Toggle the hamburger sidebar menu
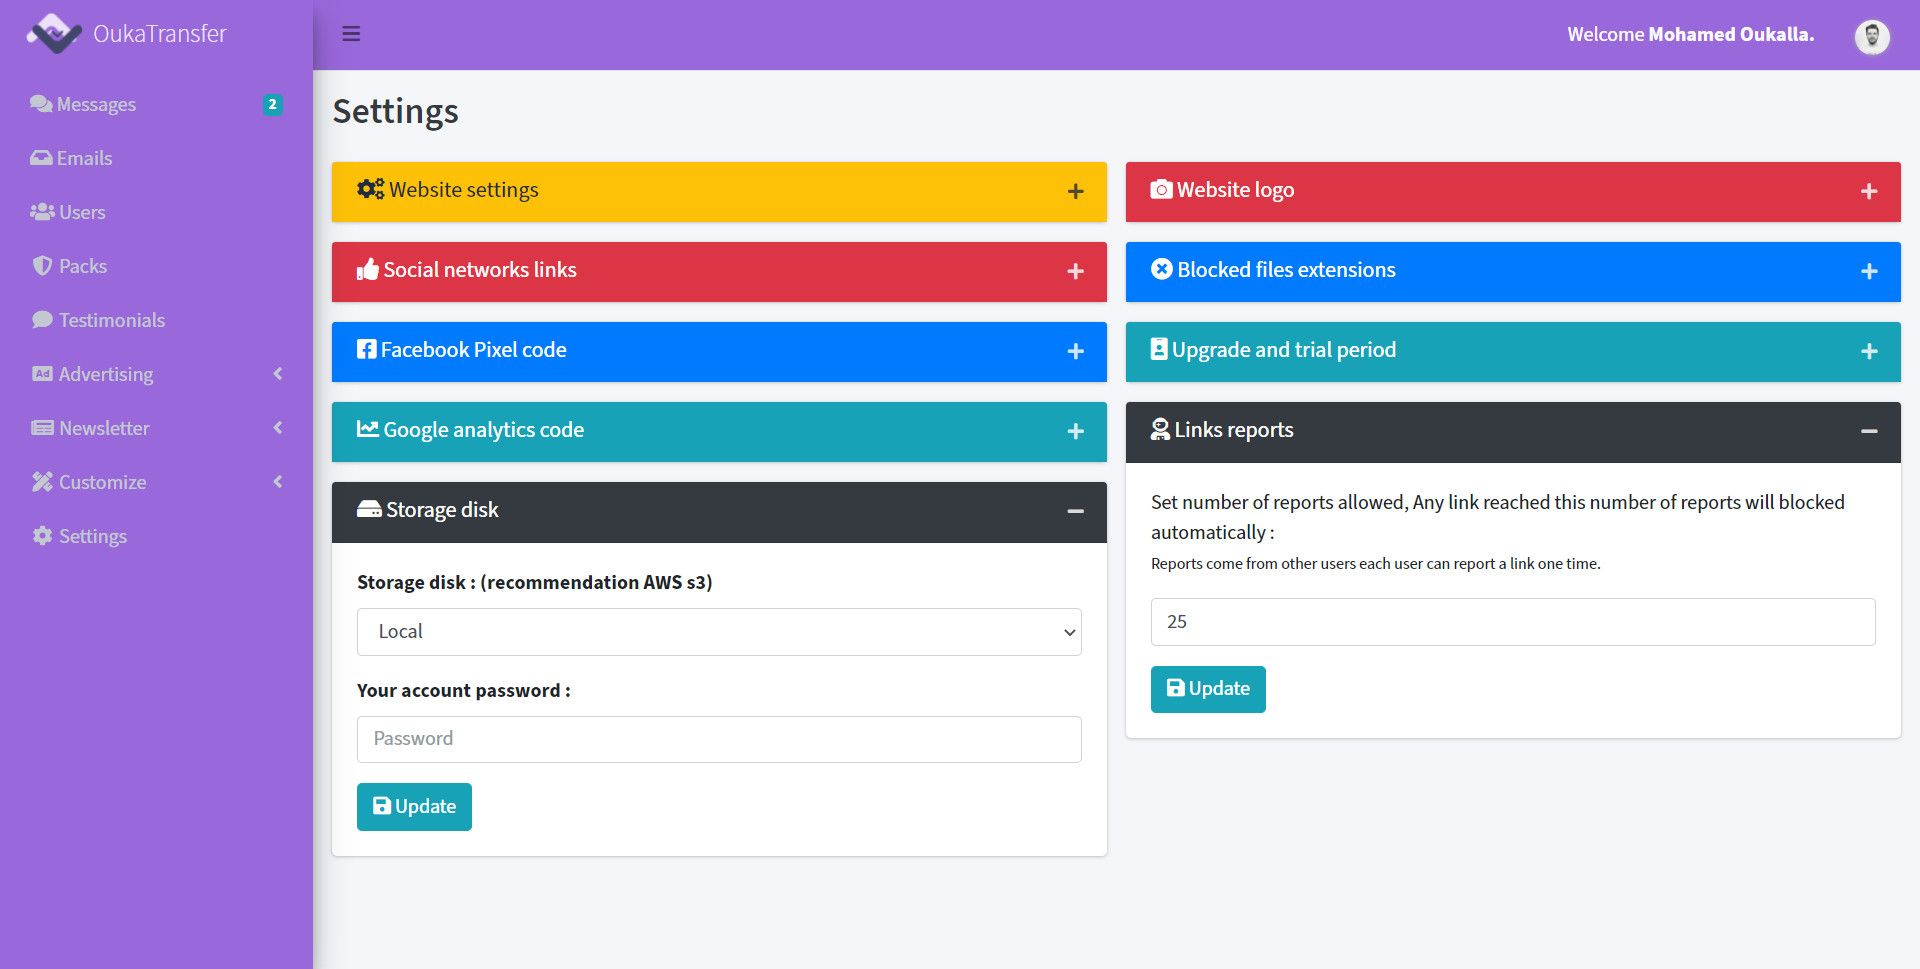The height and width of the screenshot is (969, 1920). pyautogui.click(x=351, y=34)
